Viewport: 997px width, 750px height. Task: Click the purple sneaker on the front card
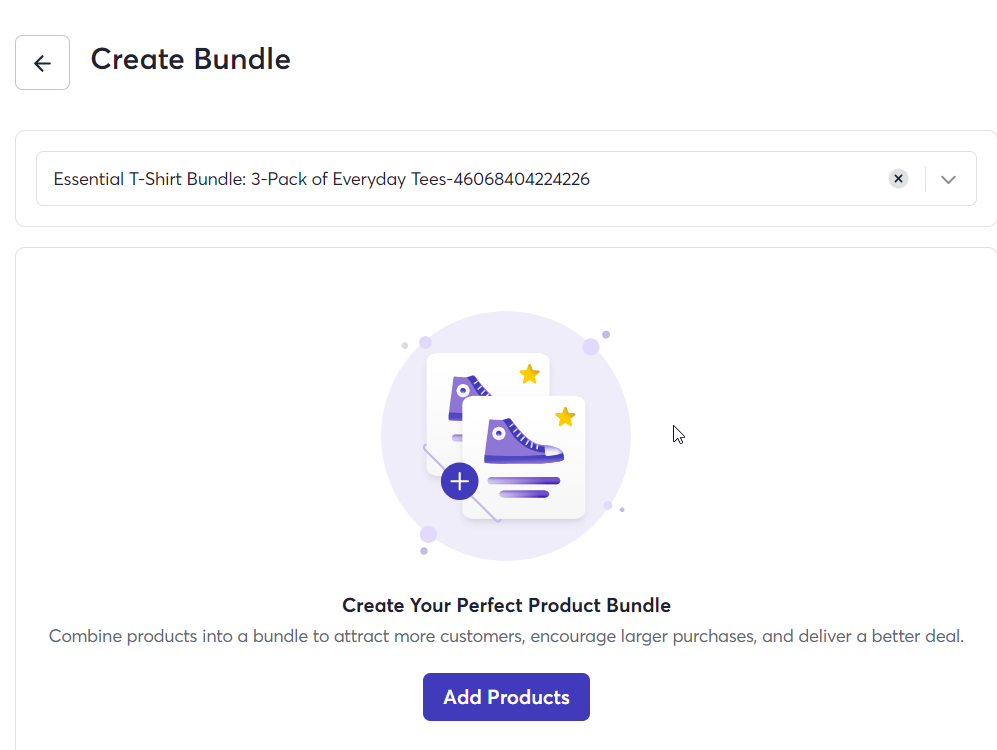coord(523,440)
